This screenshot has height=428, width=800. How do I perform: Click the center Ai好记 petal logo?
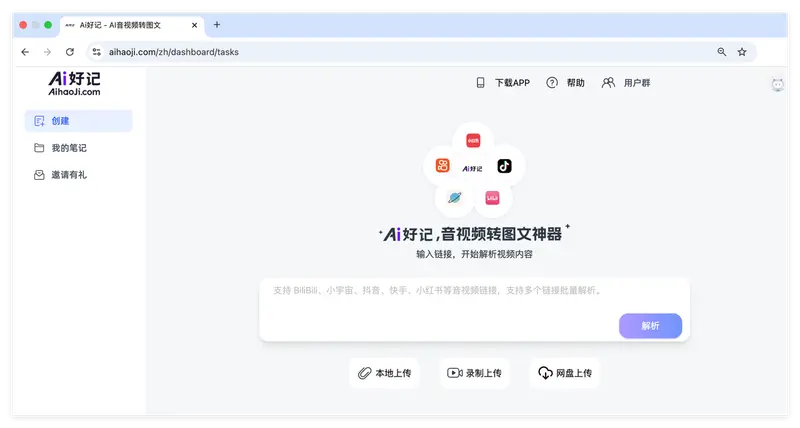tap(472, 168)
